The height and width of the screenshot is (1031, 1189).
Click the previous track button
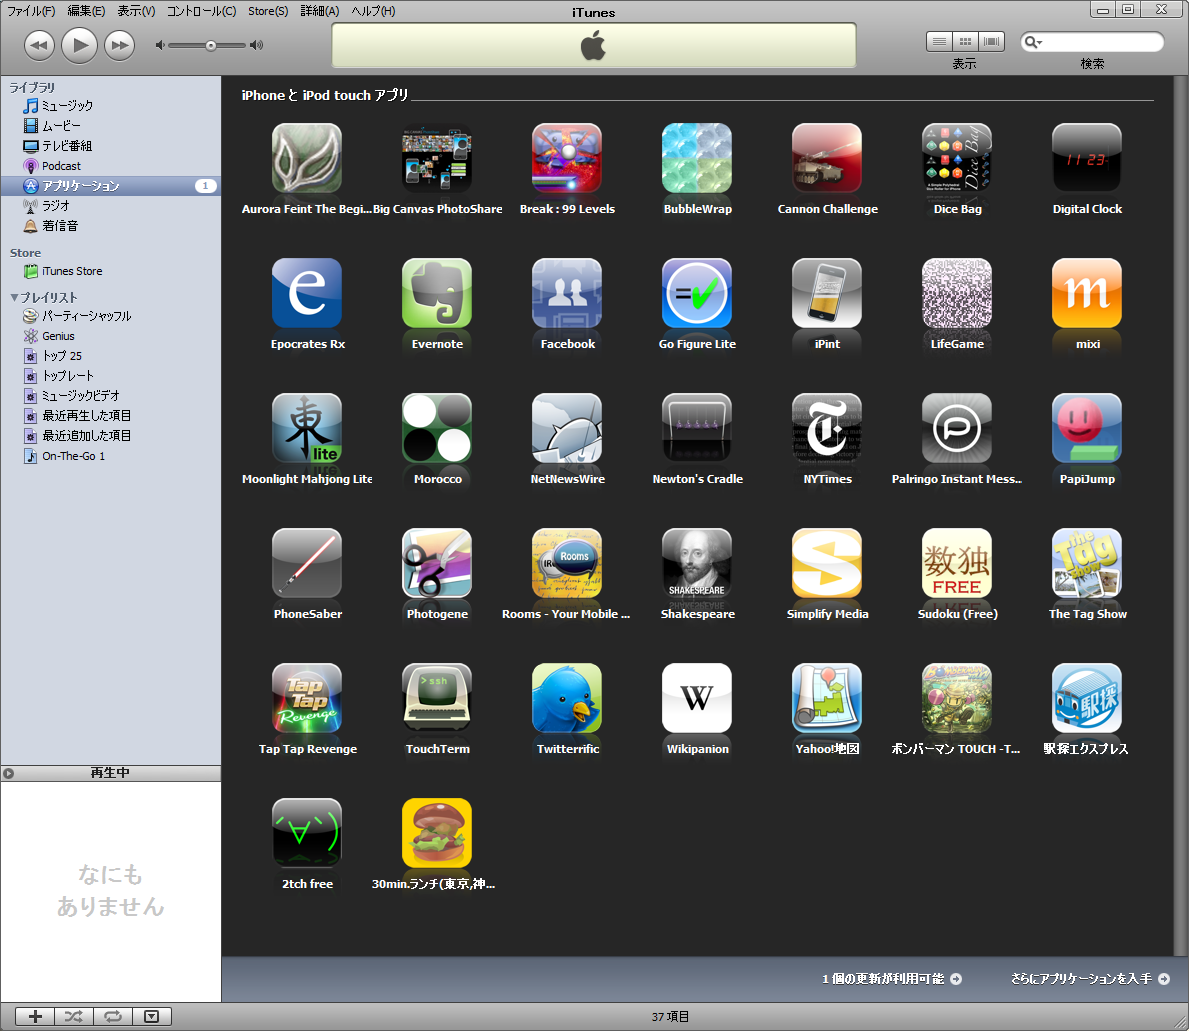39,45
